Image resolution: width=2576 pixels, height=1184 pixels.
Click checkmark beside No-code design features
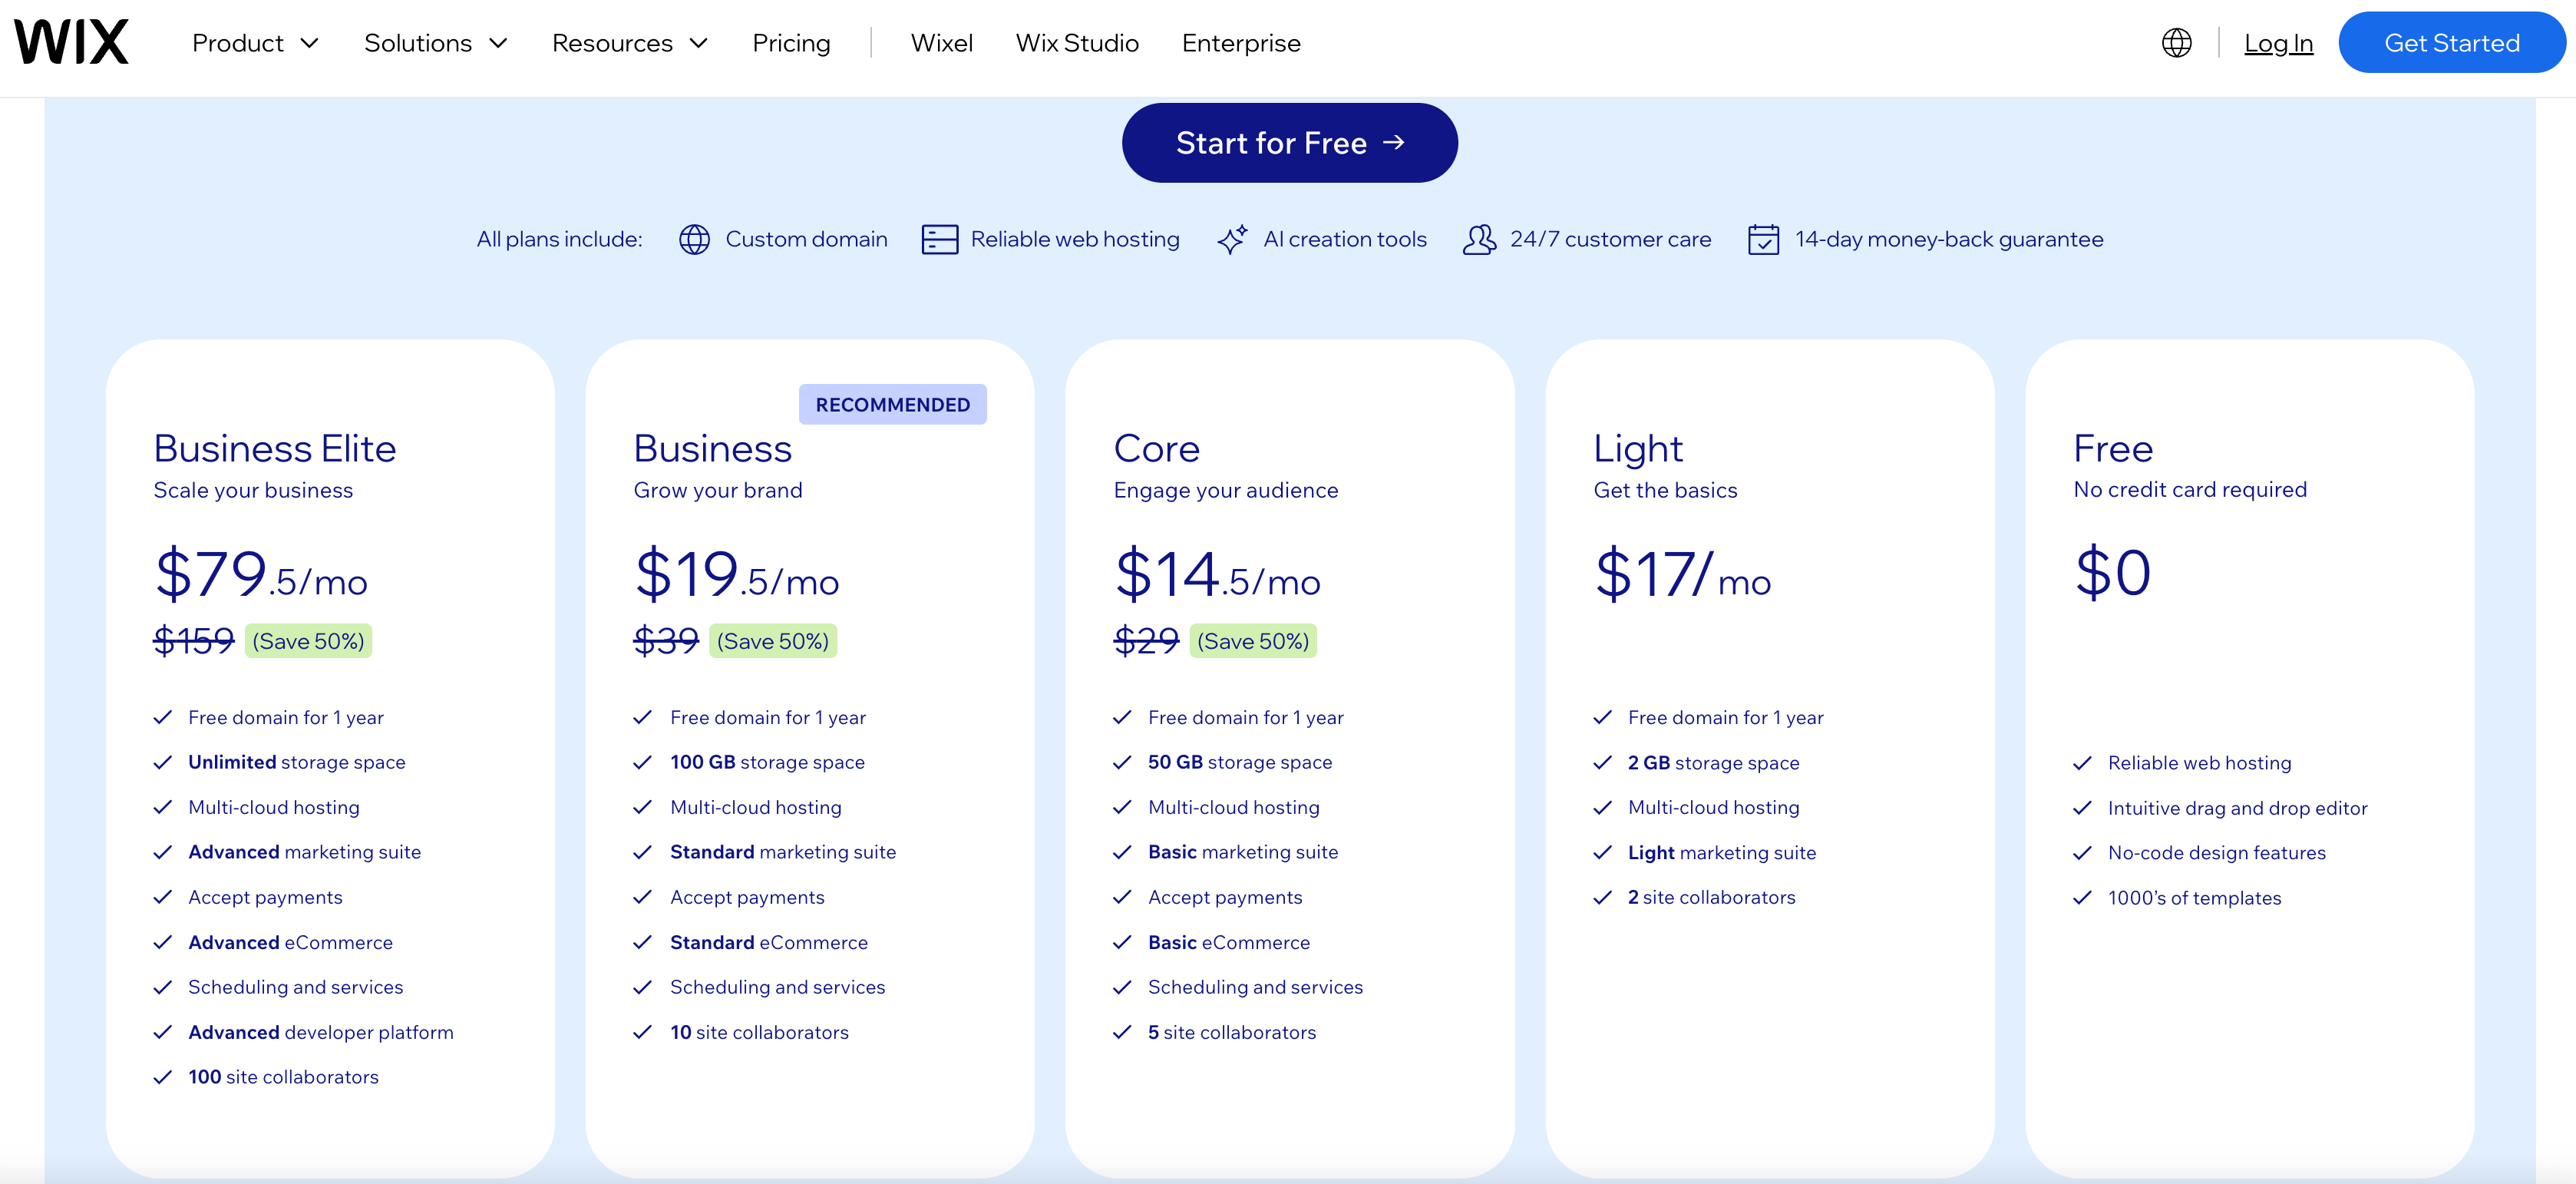point(2082,854)
